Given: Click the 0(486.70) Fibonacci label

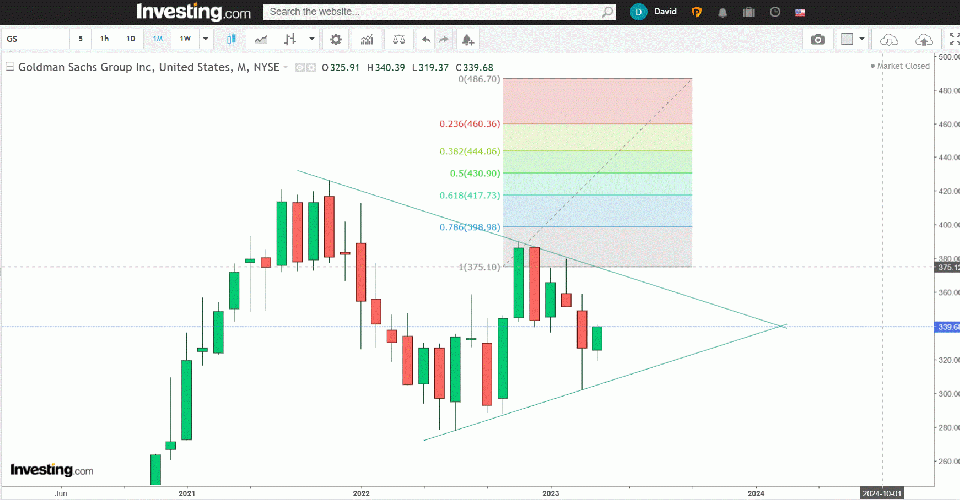Looking at the screenshot, I should pos(479,79).
